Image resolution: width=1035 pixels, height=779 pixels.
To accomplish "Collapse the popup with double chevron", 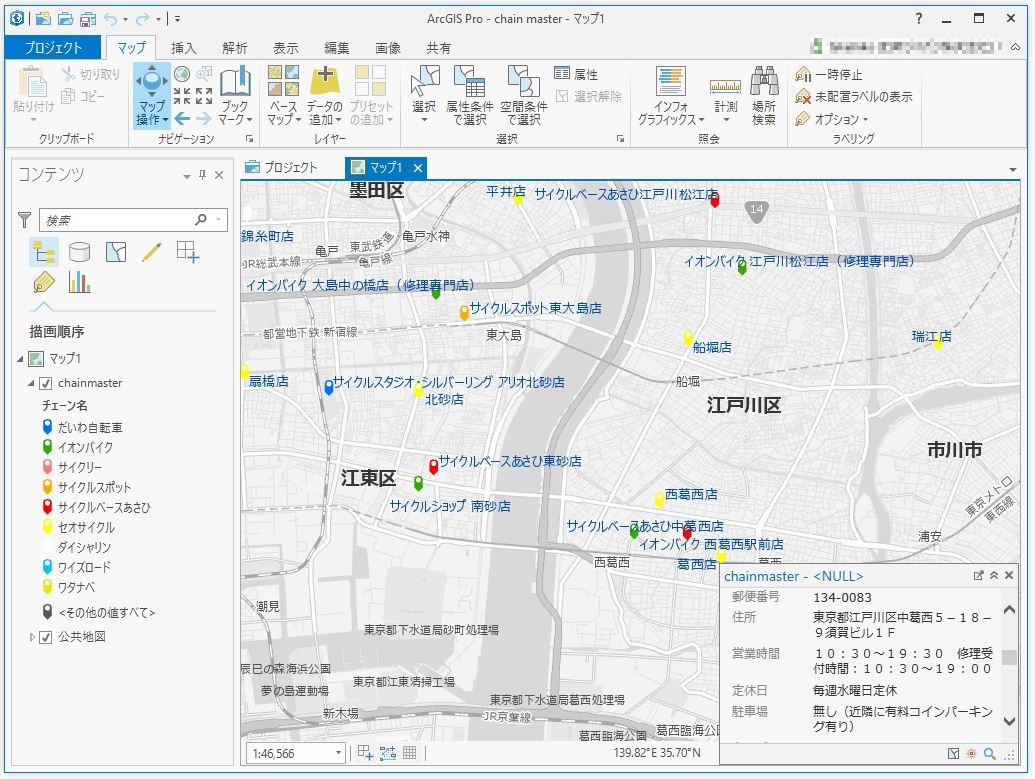I will coord(994,576).
